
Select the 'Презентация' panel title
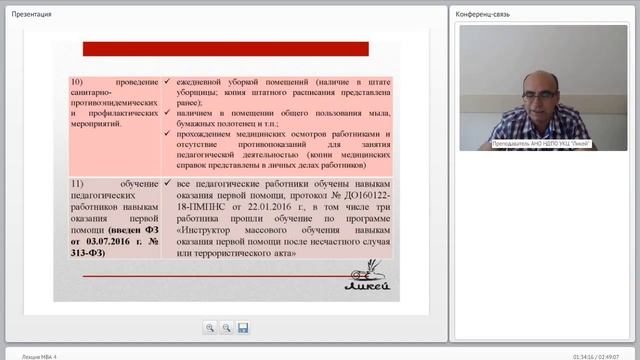[x=31, y=14]
